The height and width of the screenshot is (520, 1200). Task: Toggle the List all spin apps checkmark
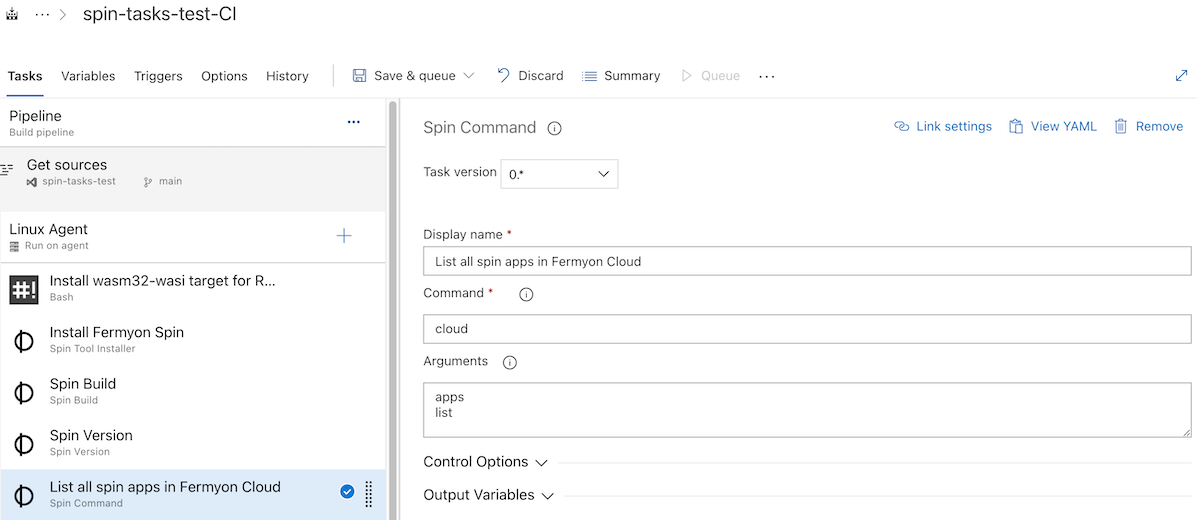[x=347, y=491]
